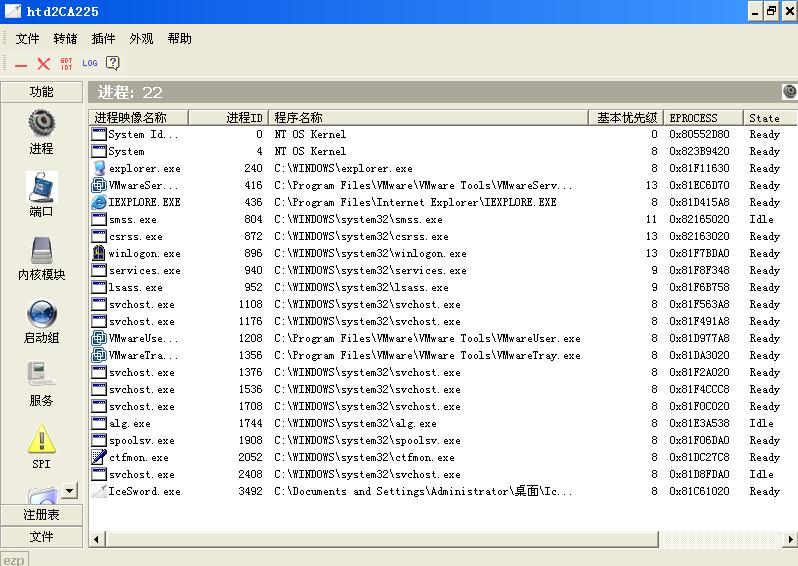Screen dimensions: 798x566
Task: Click the 功能 panel button
Action: point(42,92)
